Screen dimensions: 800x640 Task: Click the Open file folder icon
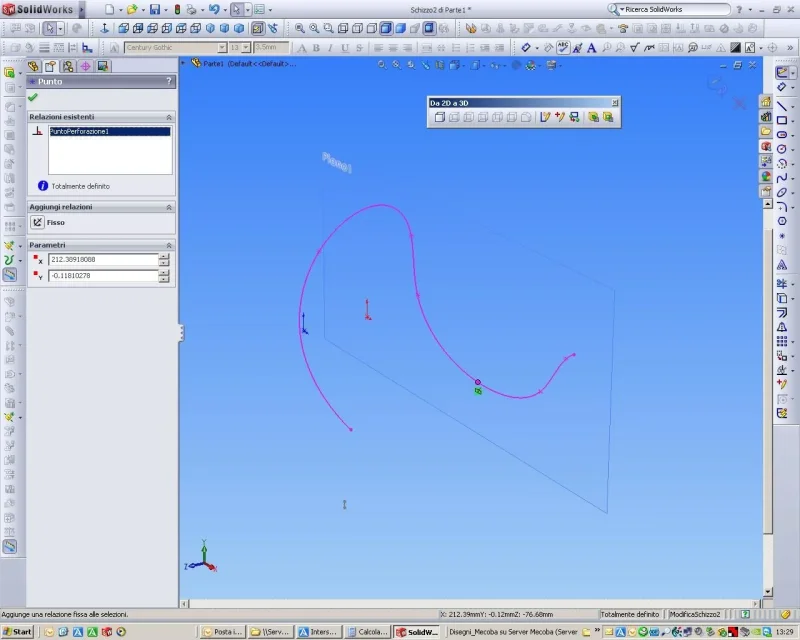(x=132, y=9)
